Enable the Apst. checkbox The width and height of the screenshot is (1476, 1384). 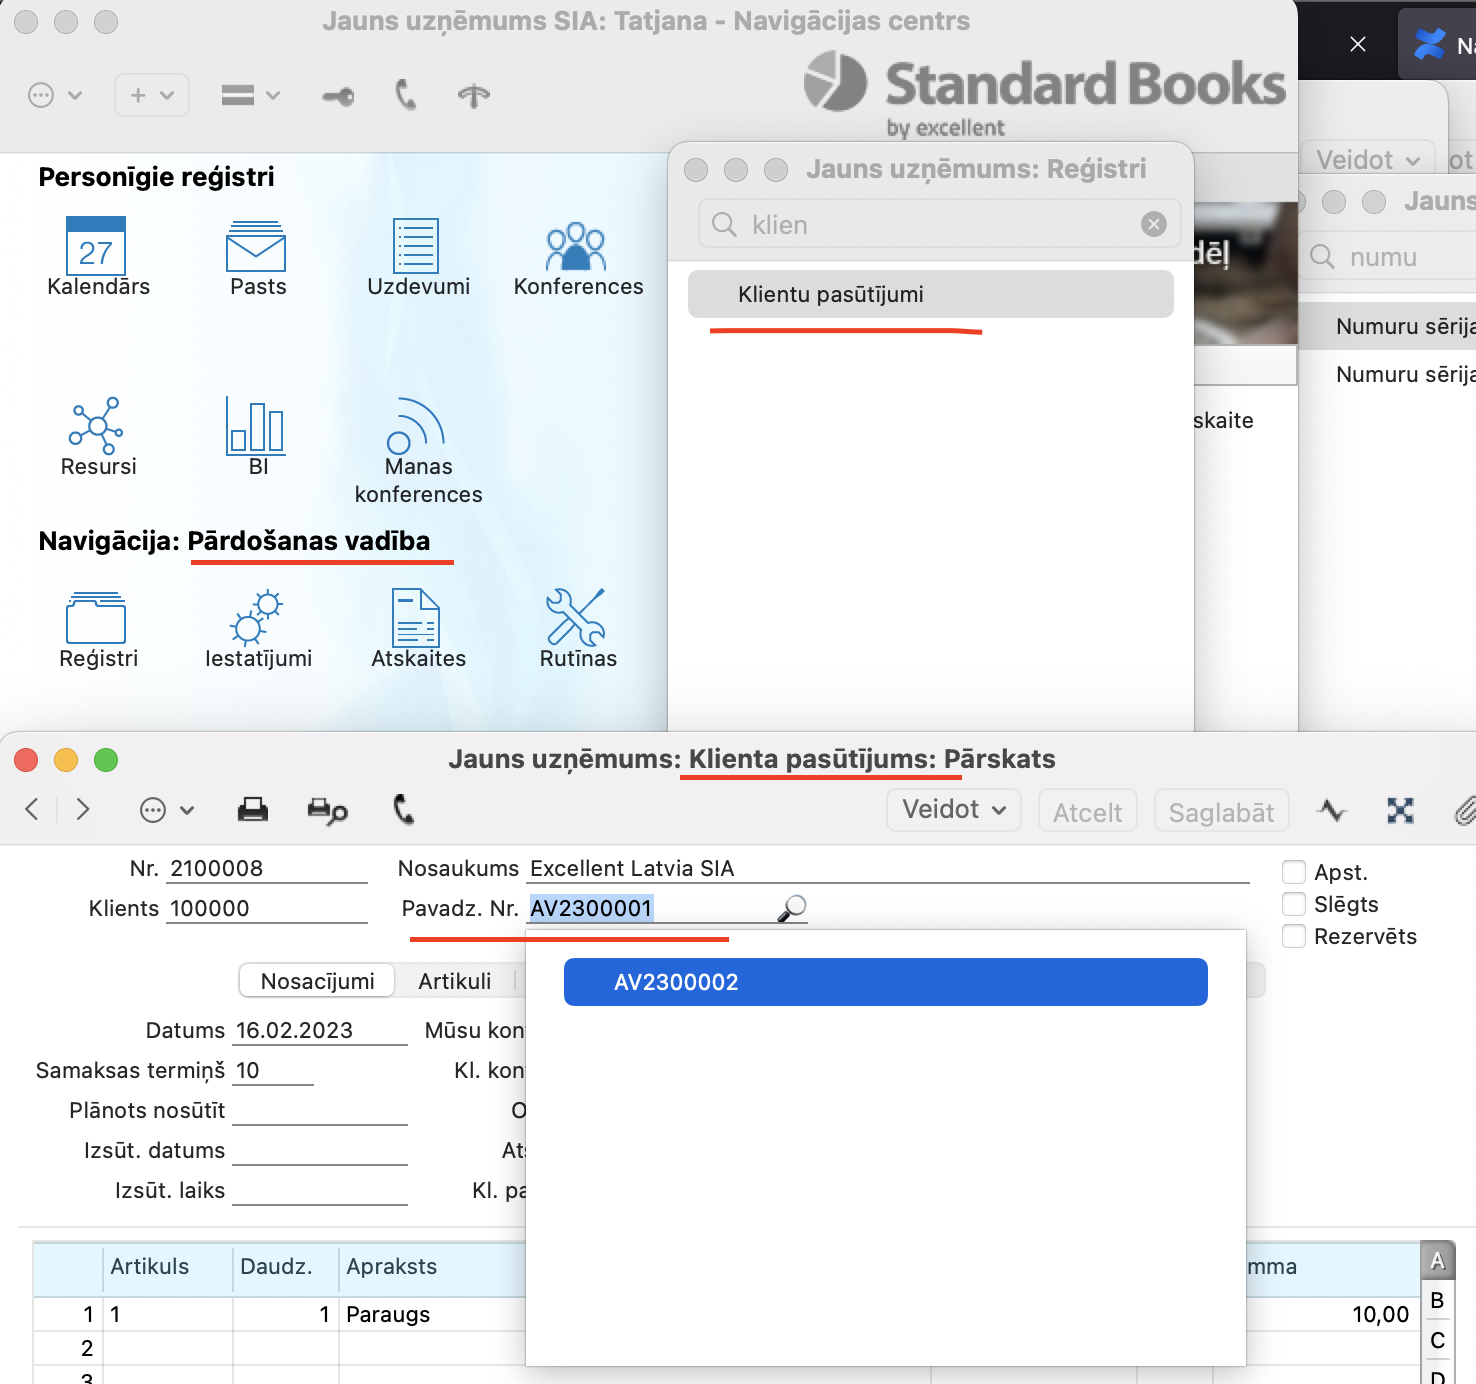coord(1294,872)
